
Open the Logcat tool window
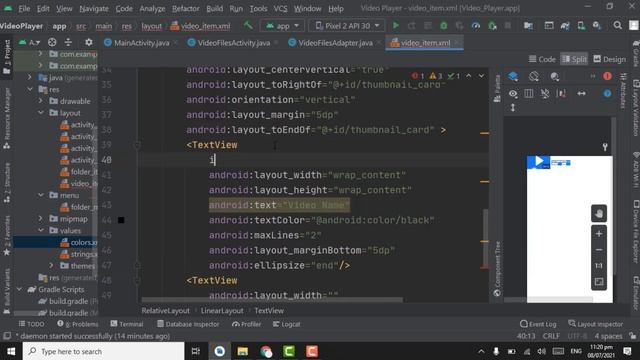pos(287,324)
